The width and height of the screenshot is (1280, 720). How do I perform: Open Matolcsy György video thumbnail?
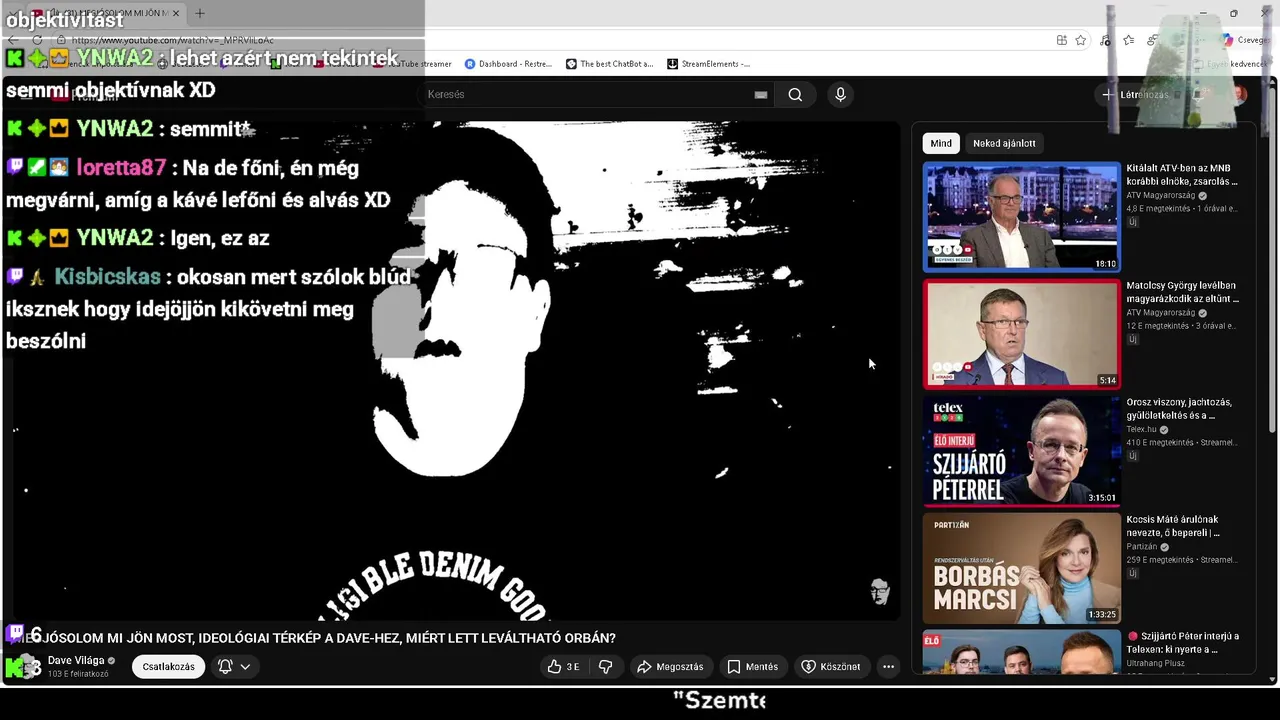[1021, 333]
